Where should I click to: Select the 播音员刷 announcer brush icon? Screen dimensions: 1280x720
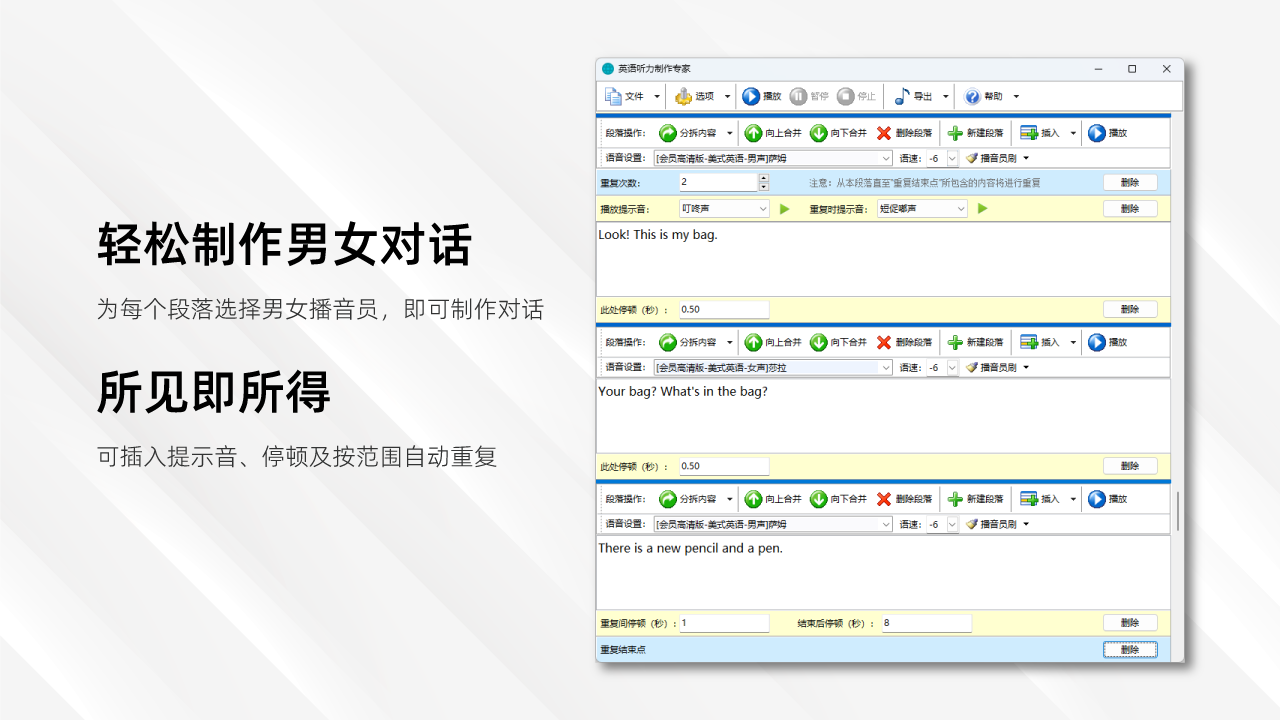tap(971, 159)
